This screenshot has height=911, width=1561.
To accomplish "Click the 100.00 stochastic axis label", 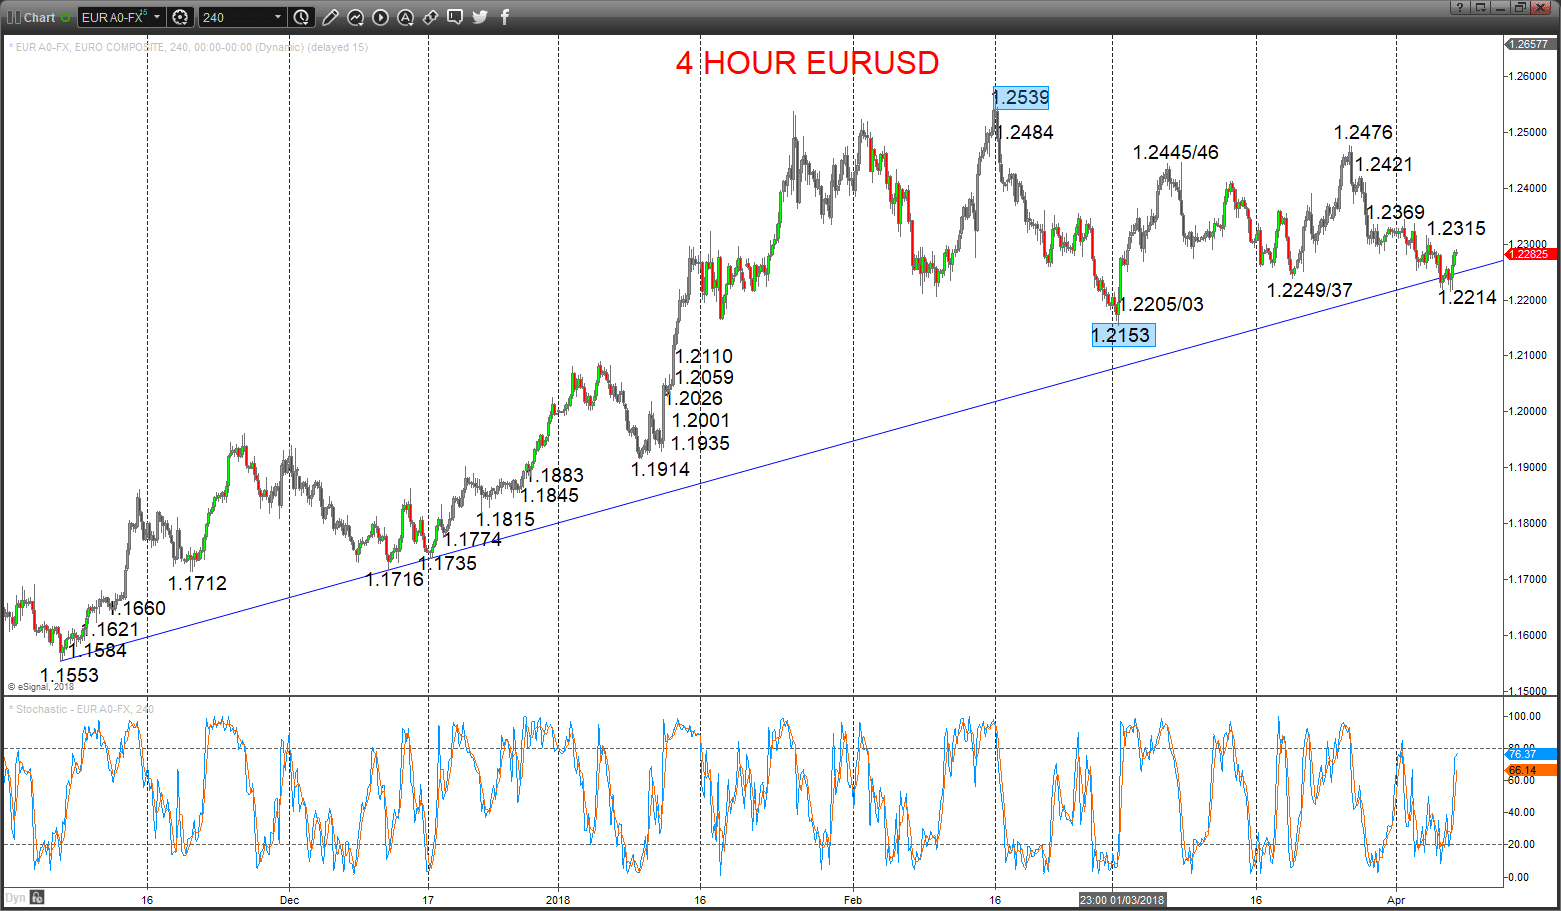I will pyautogui.click(x=1525, y=716).
